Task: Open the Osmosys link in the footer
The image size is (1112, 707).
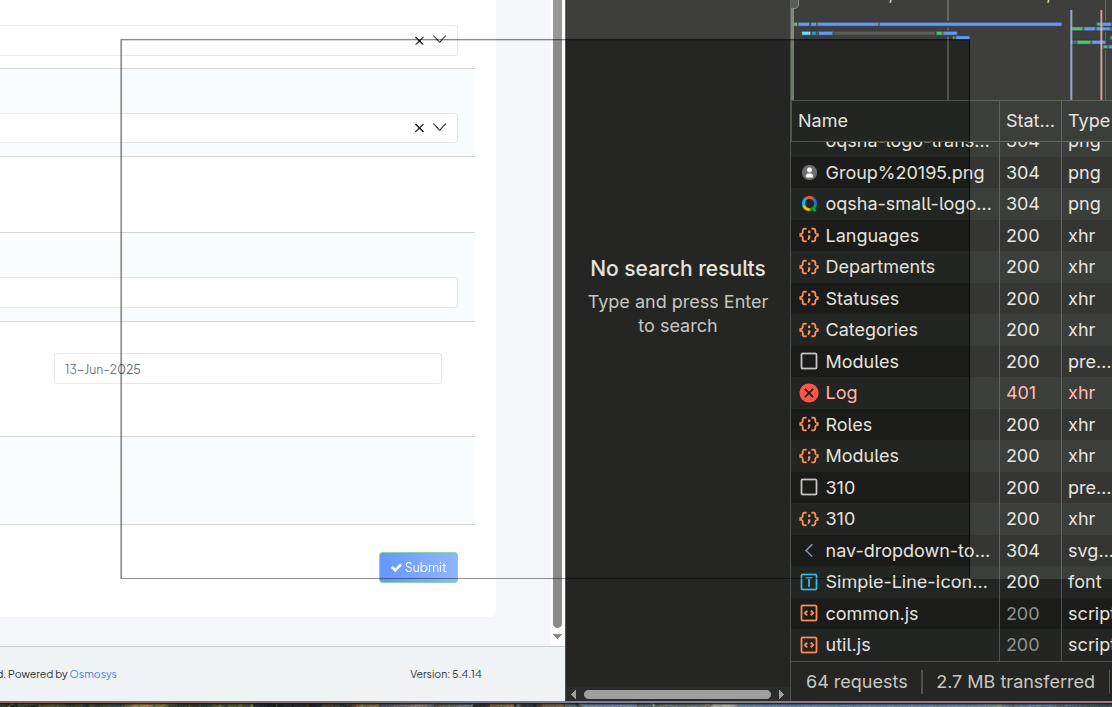Action: point(93,674)
